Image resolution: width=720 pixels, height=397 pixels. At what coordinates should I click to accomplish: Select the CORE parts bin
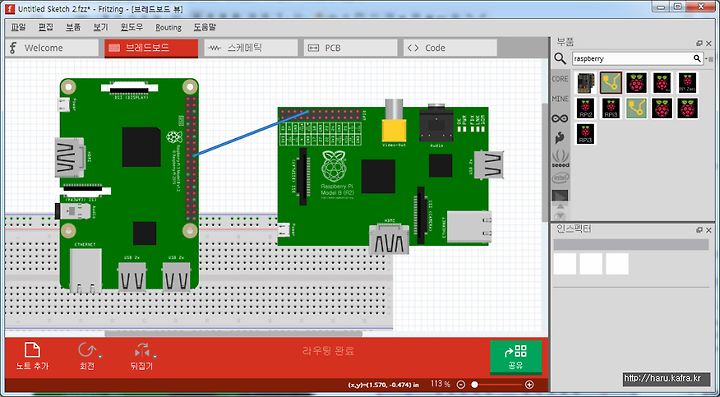coord(560,79)
